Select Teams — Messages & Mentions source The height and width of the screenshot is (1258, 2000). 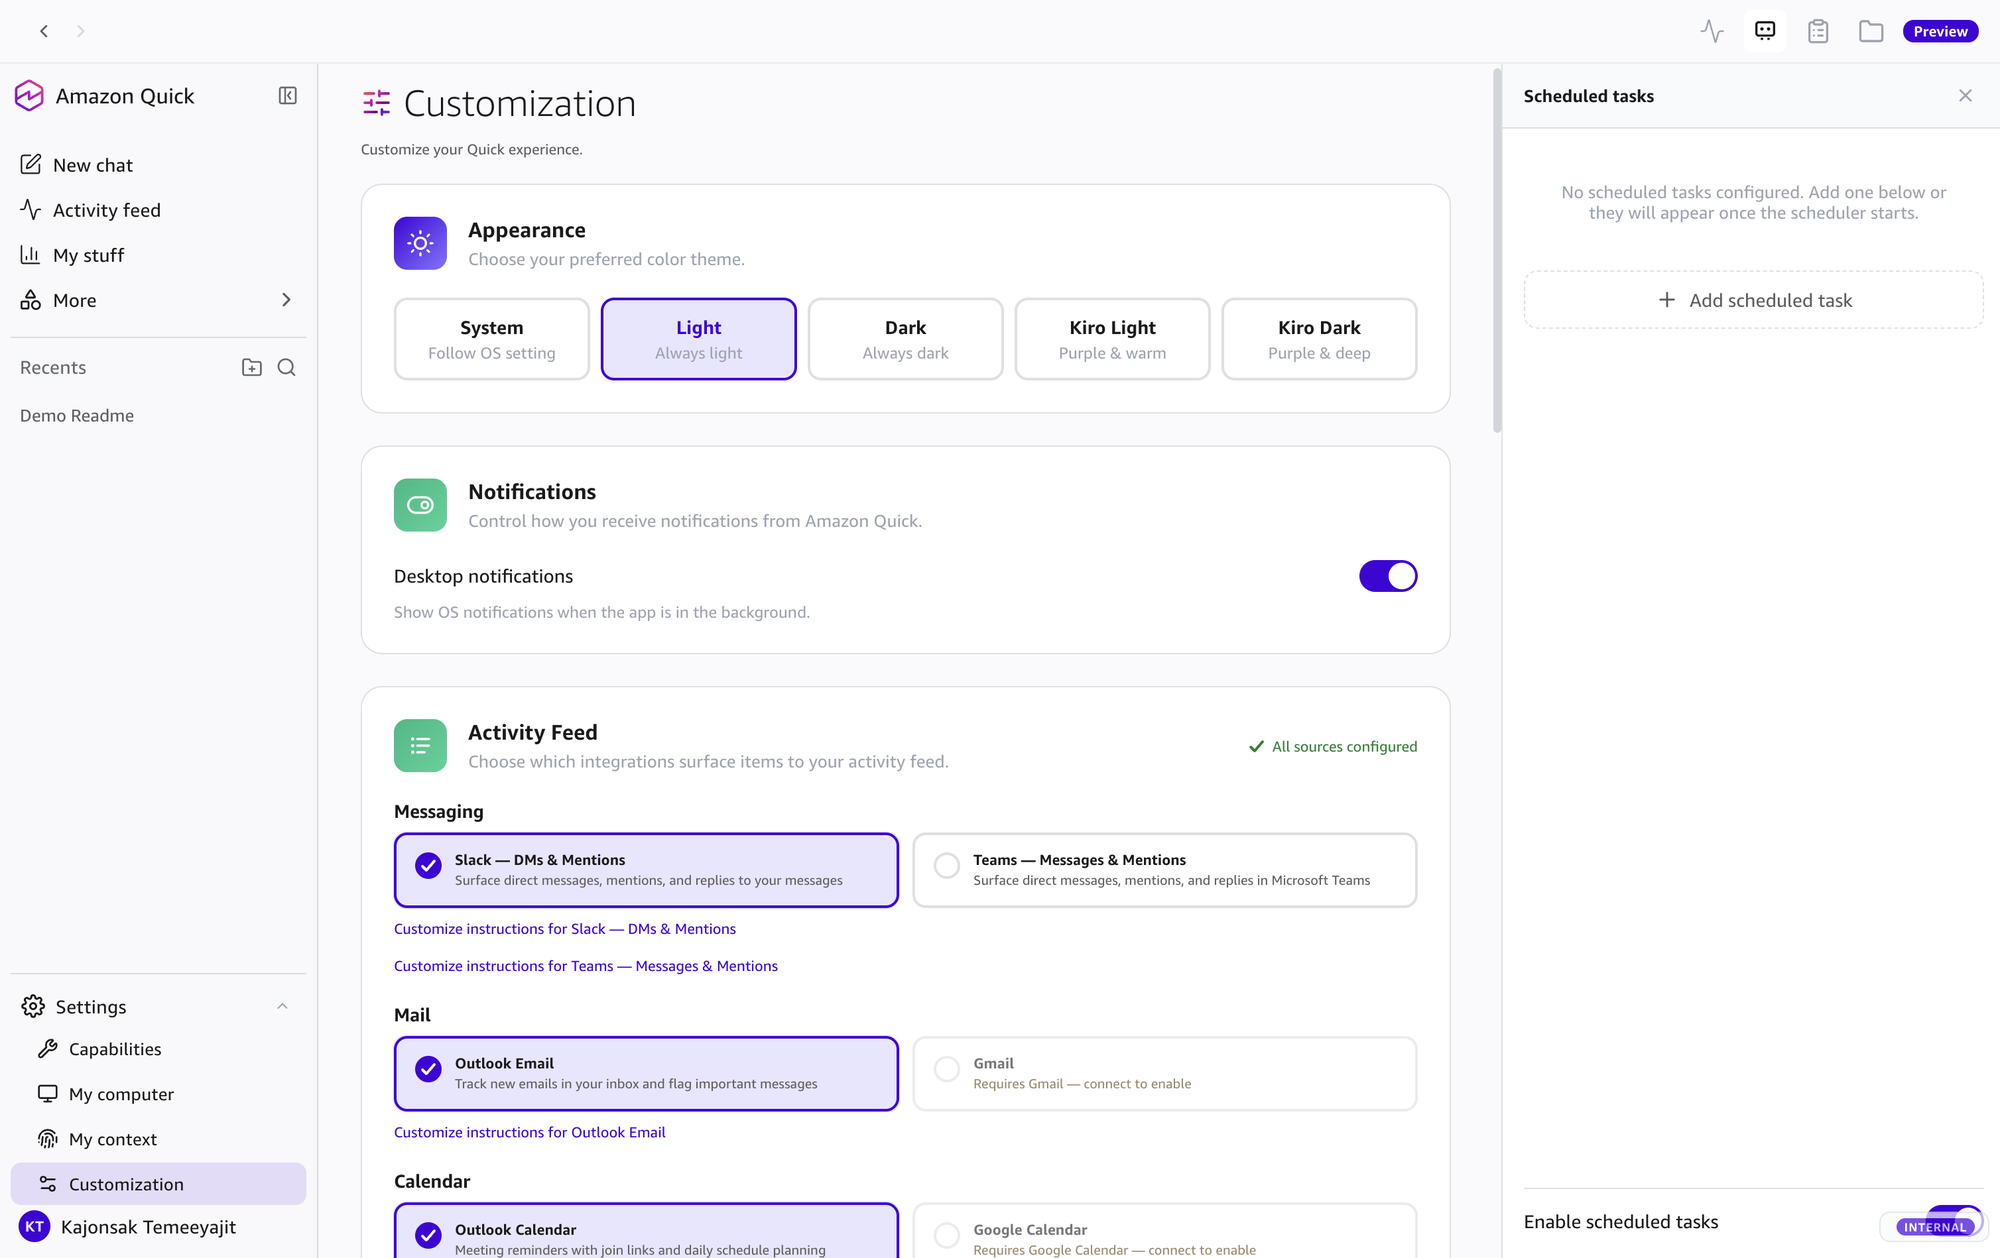pos(1165,870)
